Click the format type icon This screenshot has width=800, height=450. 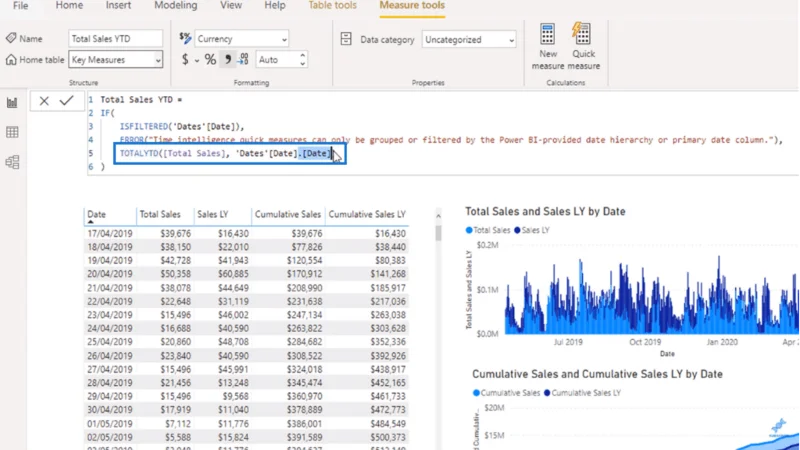point(185,38)
